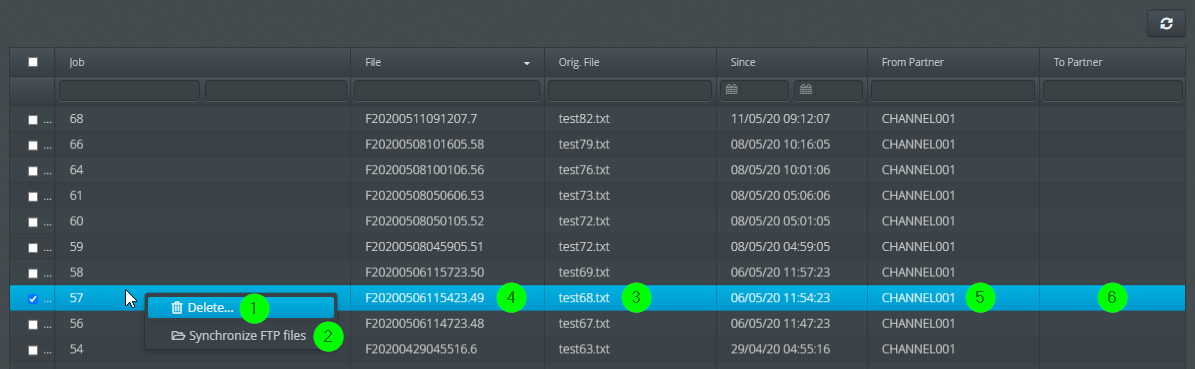Click the File column sort arrow
The width and height of the screenshot is (1195, 369).
coord(527,63)
